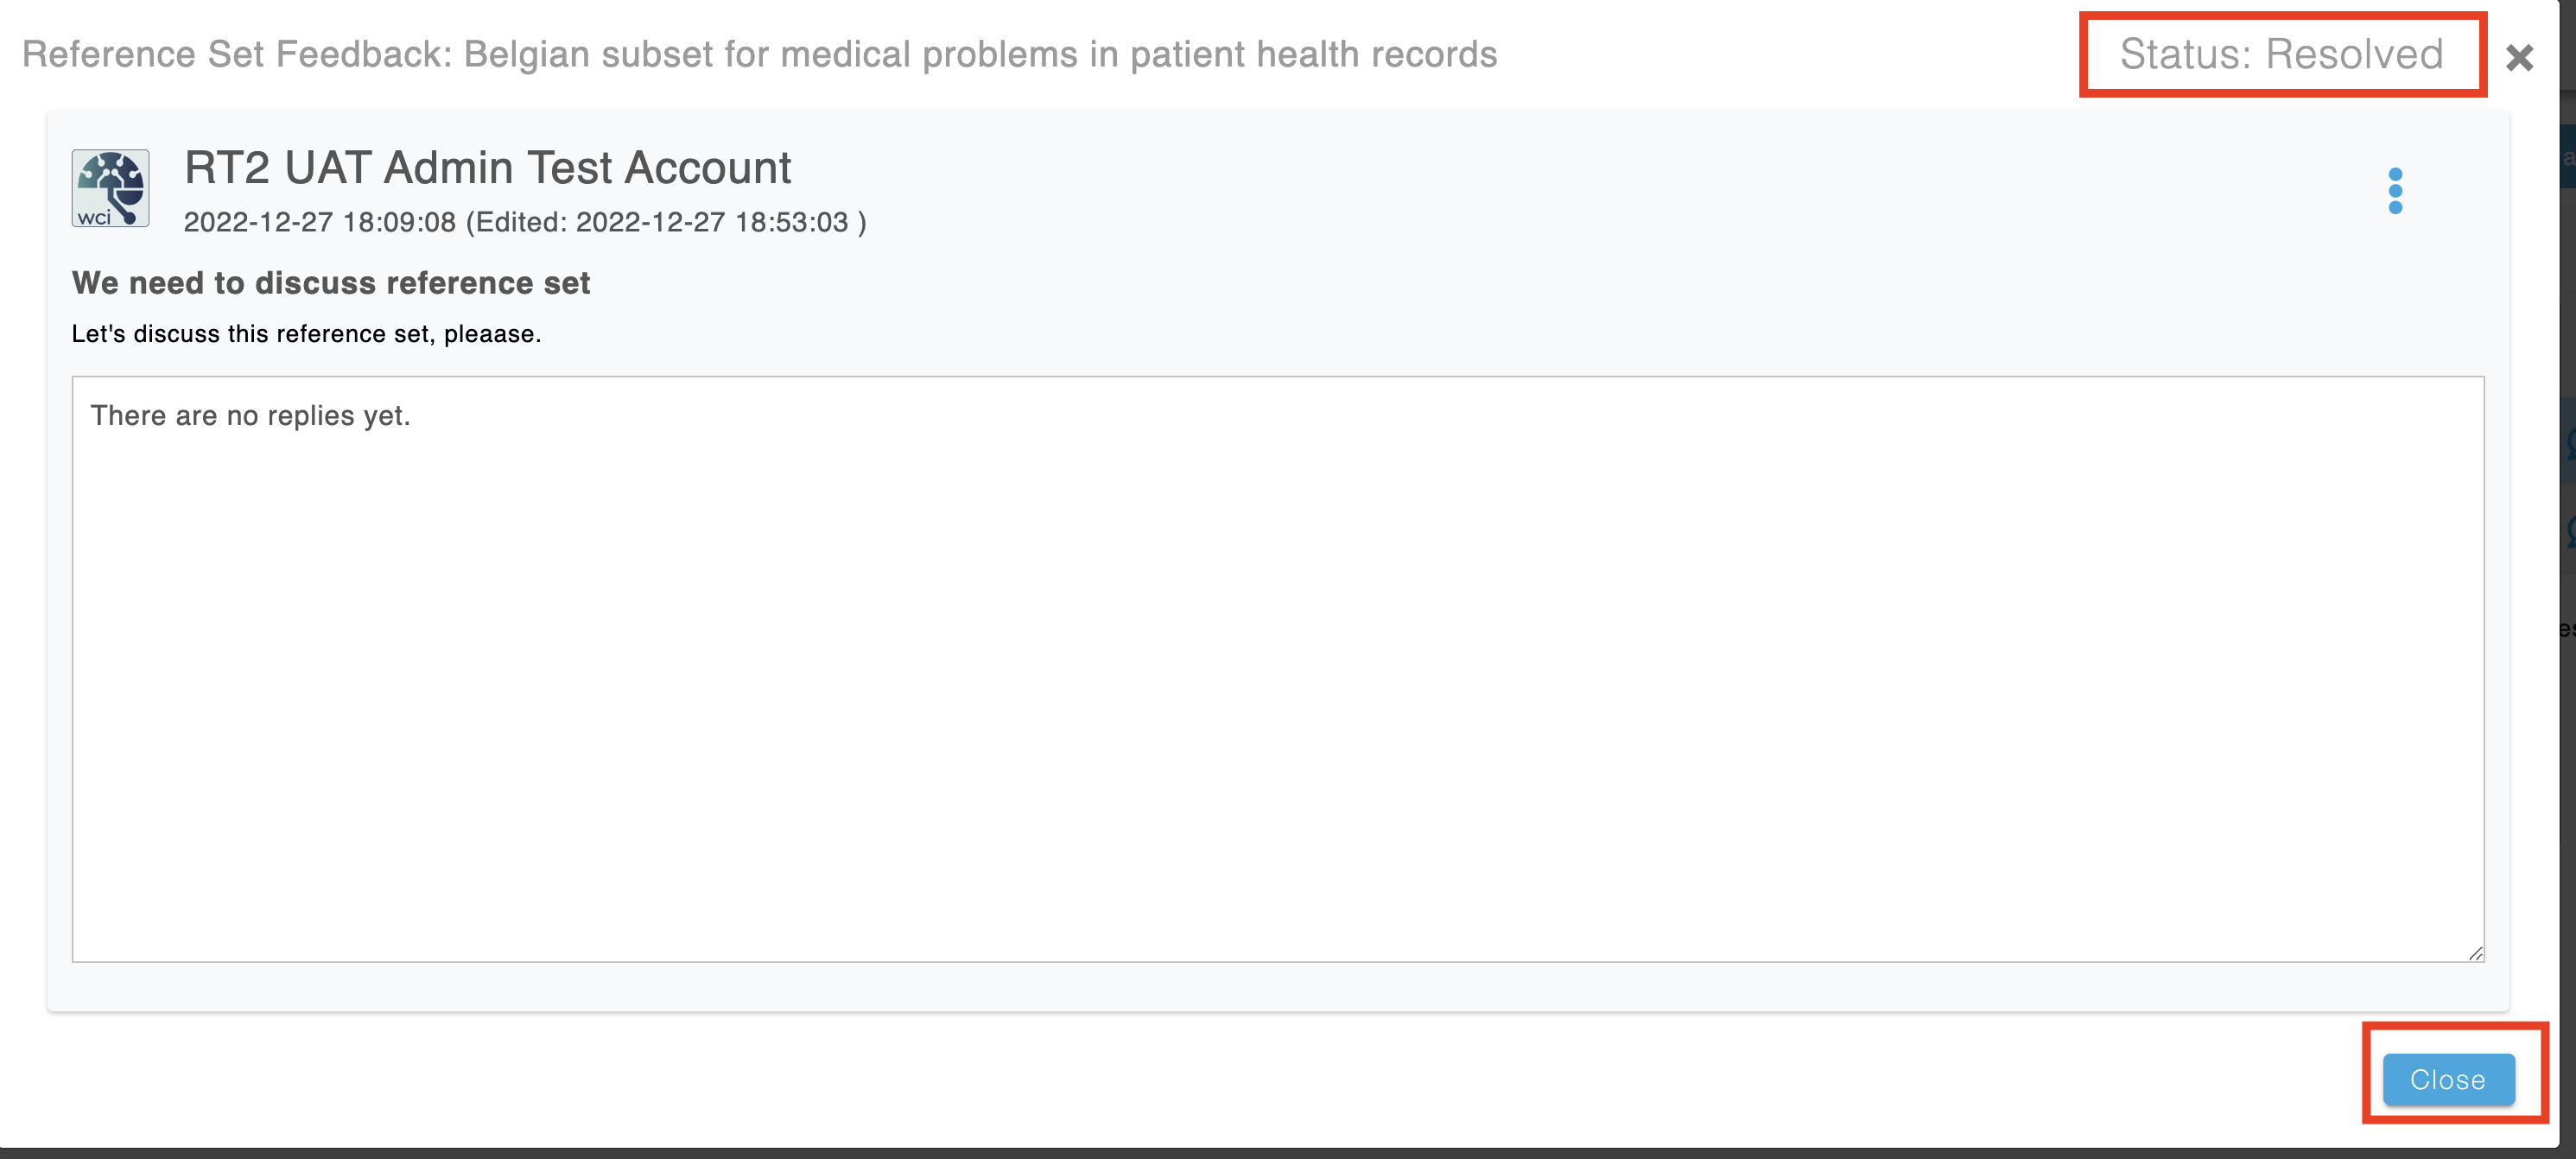Image resolution: width=2576 pixels, height=1159 pixels.
Task: Click the dark blue header strip behind the dialog
Action: pyautogui.click(x=2568, y=157)
